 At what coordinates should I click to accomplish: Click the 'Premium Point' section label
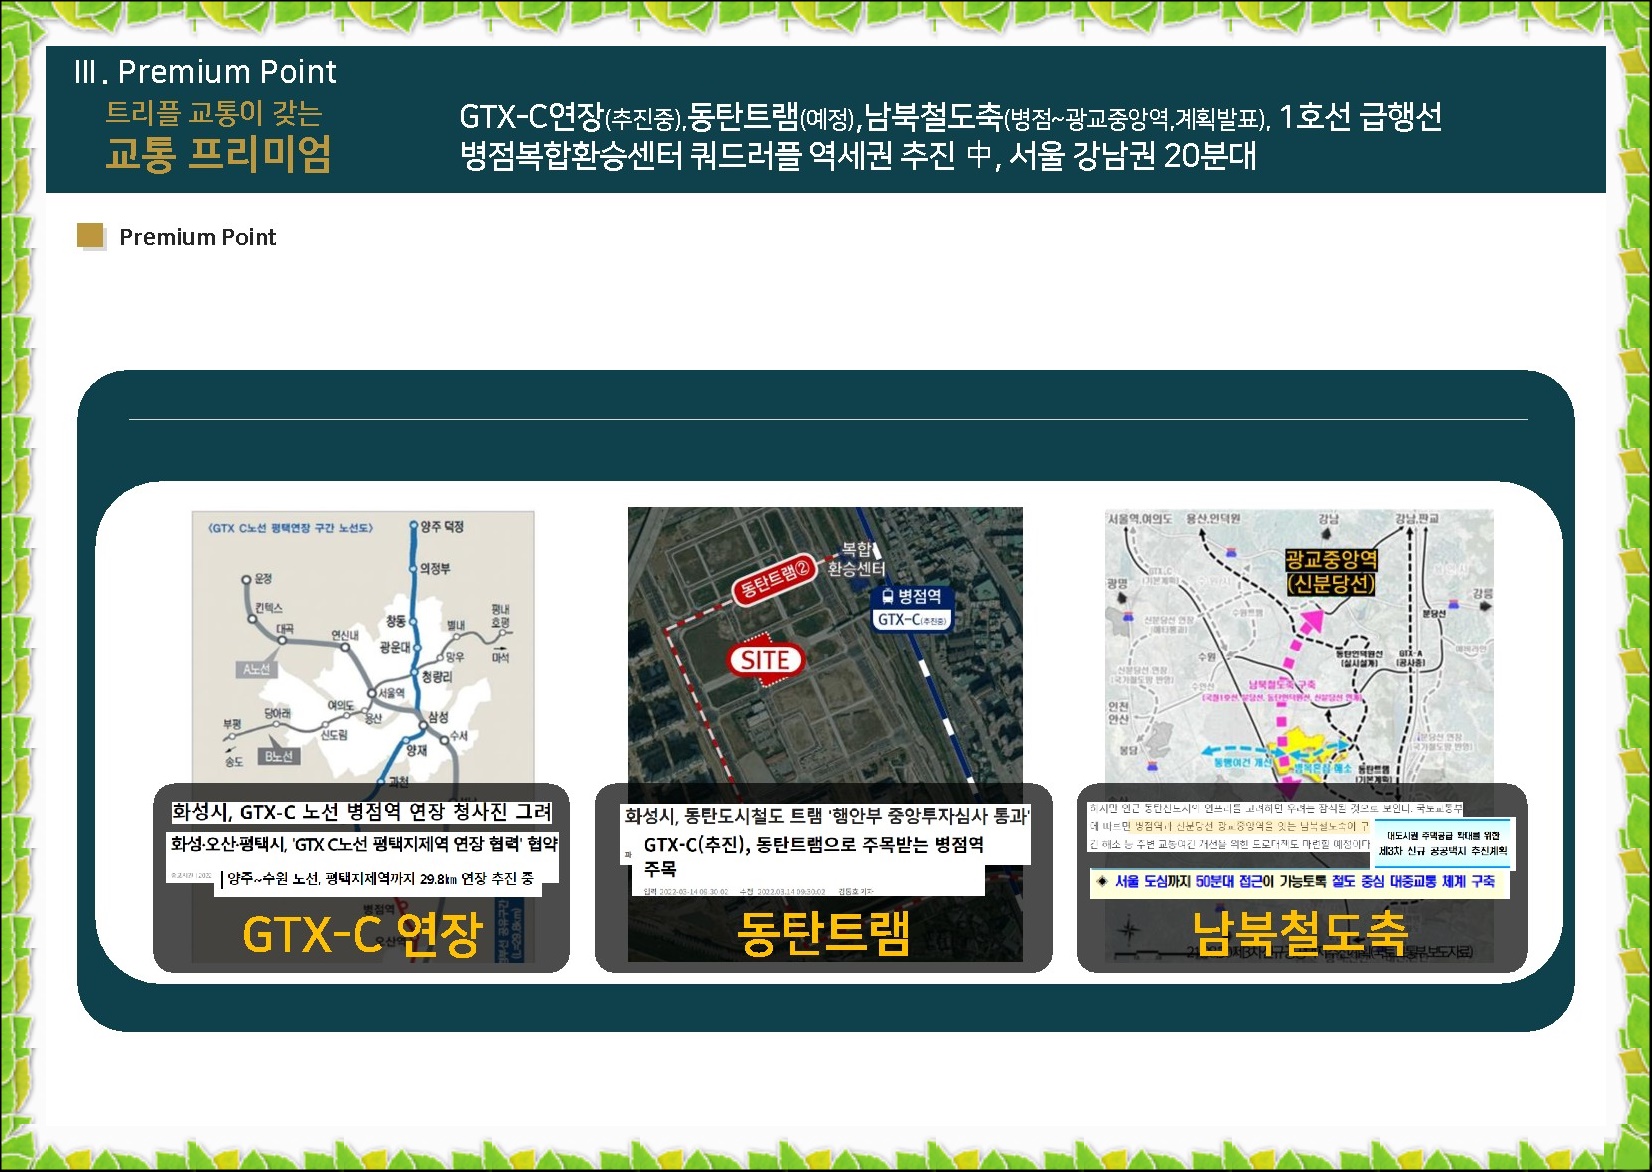coord(197,237)
